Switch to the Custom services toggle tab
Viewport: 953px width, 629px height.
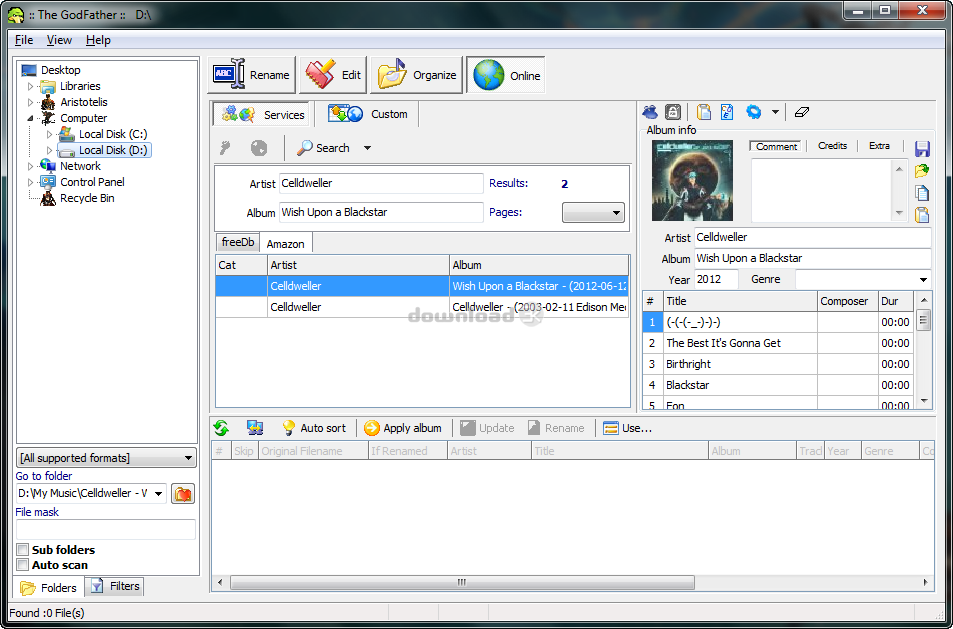(367, 113)
